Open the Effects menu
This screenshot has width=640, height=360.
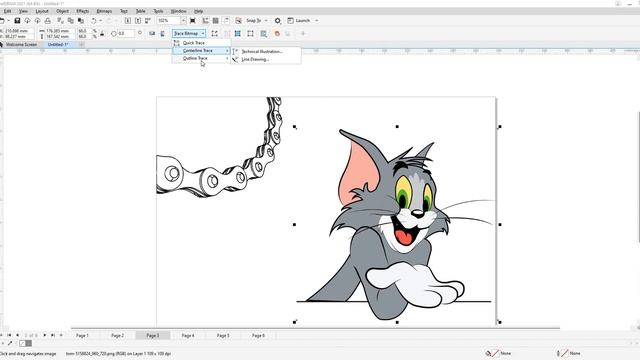coord(82,11)
